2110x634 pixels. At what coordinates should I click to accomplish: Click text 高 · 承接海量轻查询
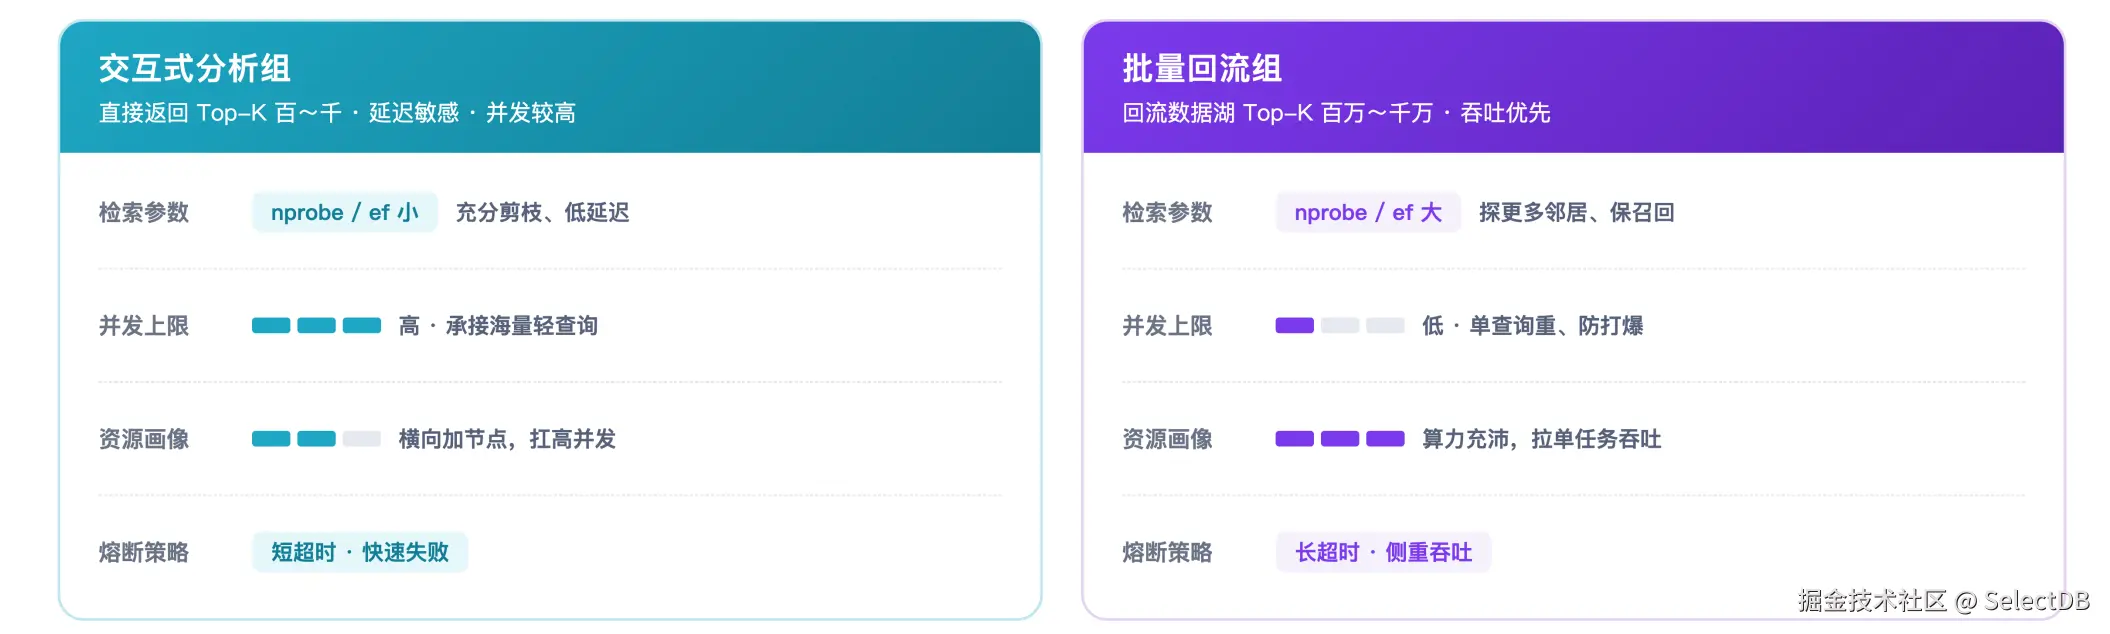pos(498,325)
